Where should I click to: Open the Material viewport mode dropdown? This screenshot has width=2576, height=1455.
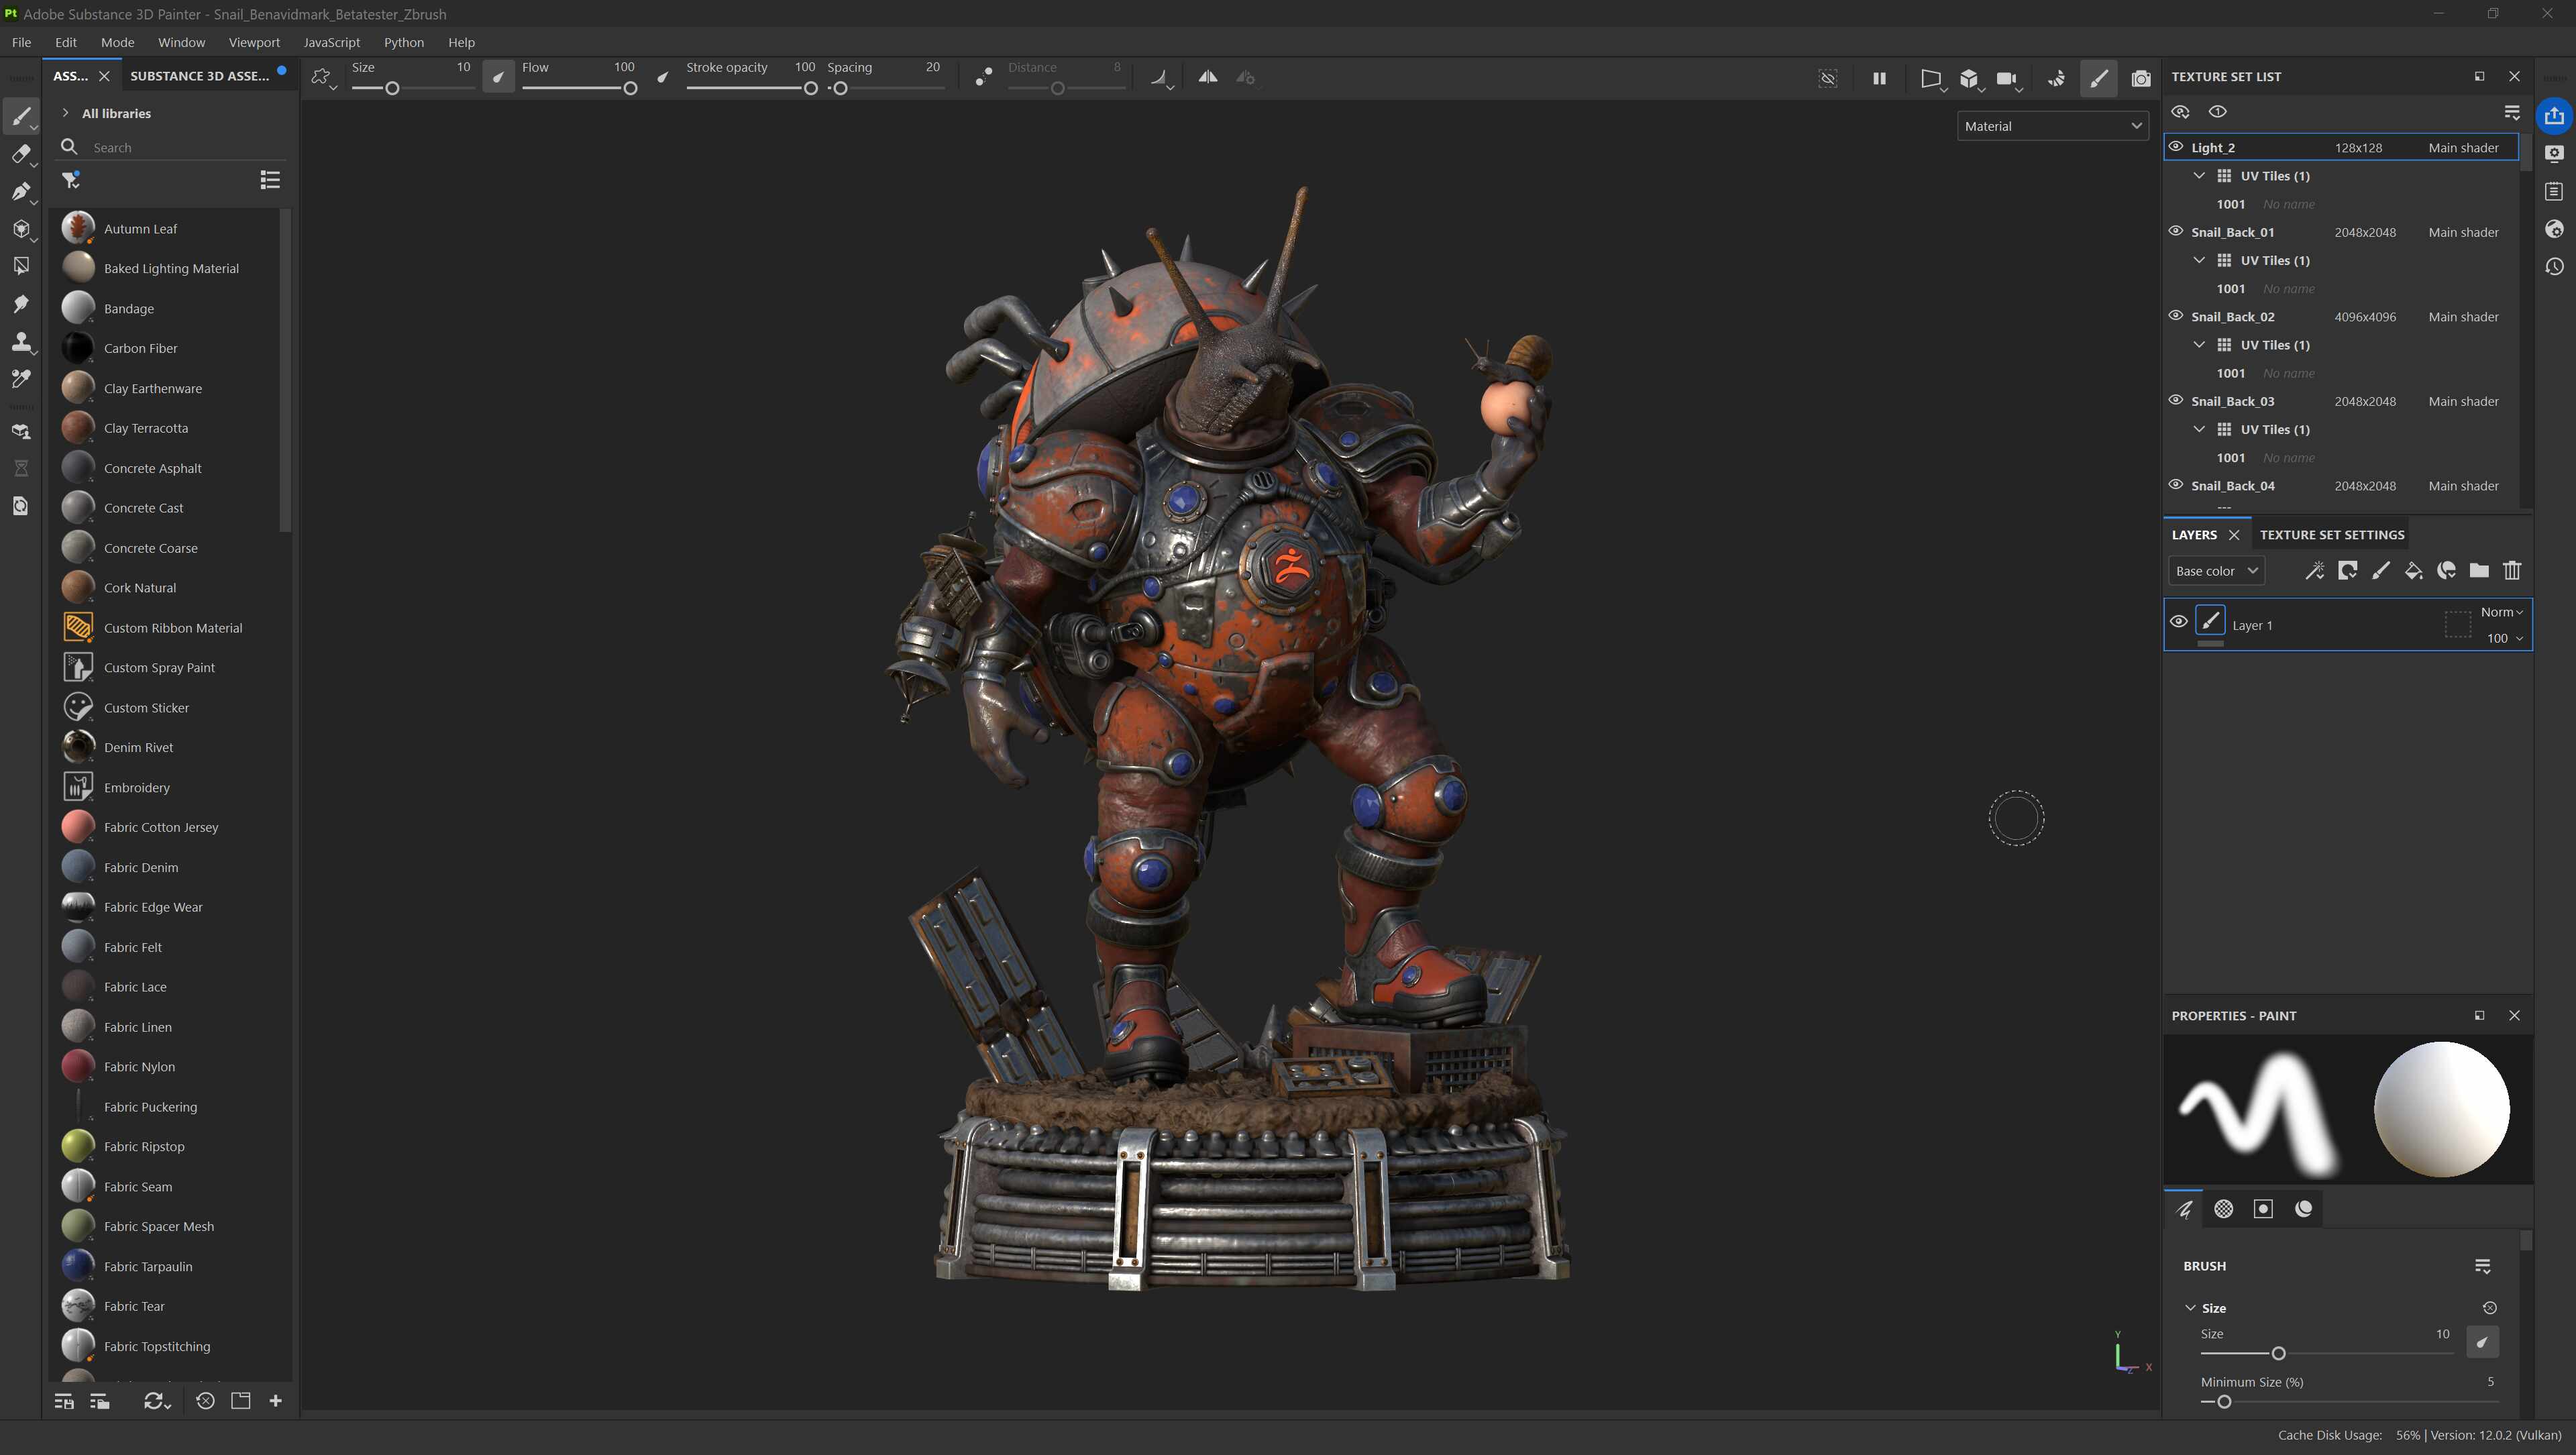pyautogui.click(x=2051, y=126)
